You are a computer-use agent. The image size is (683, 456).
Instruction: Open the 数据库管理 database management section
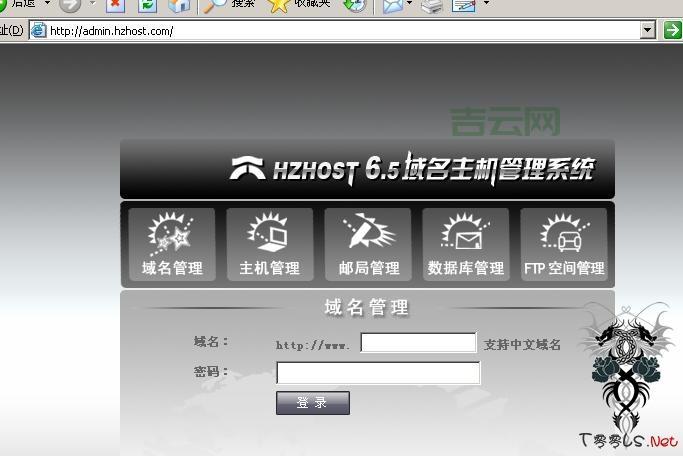465,245
